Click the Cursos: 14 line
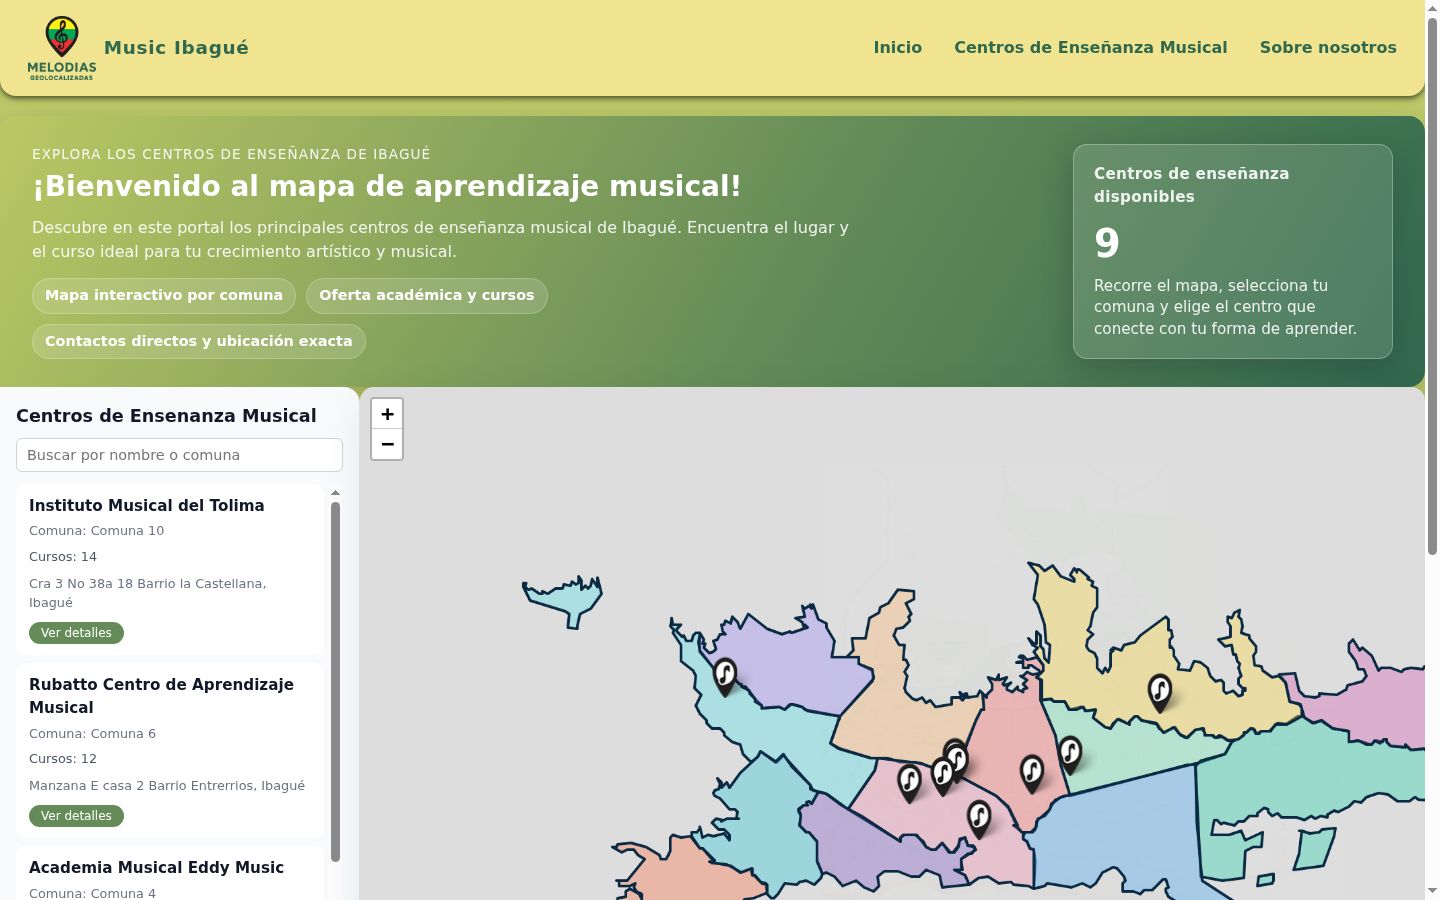1440x900 pixels. point(63,557)
